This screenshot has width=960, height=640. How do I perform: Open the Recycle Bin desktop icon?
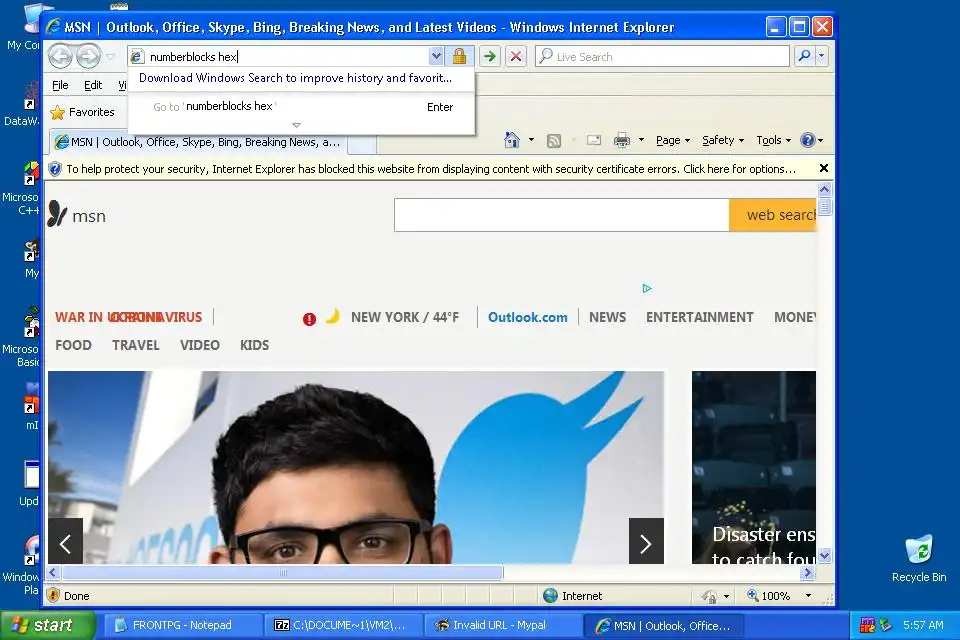(919, 559)
